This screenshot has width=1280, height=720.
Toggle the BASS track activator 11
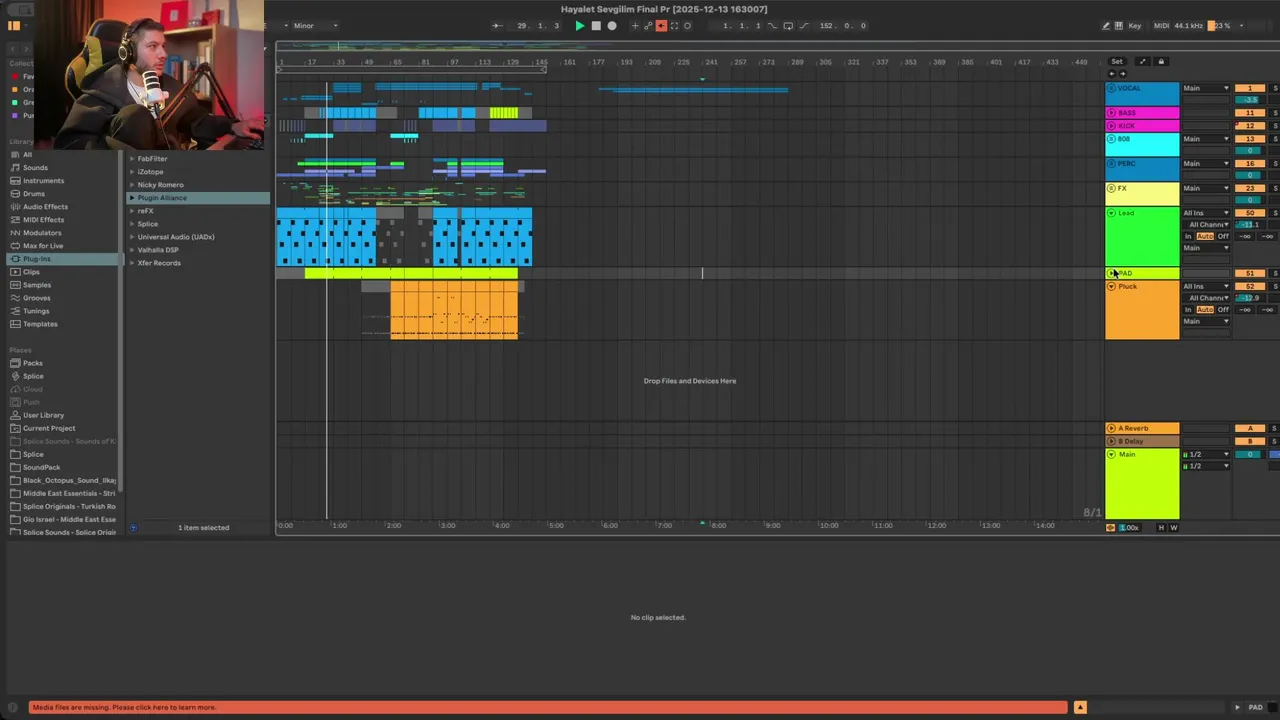pyautogui.click(x=1250, y=113)
